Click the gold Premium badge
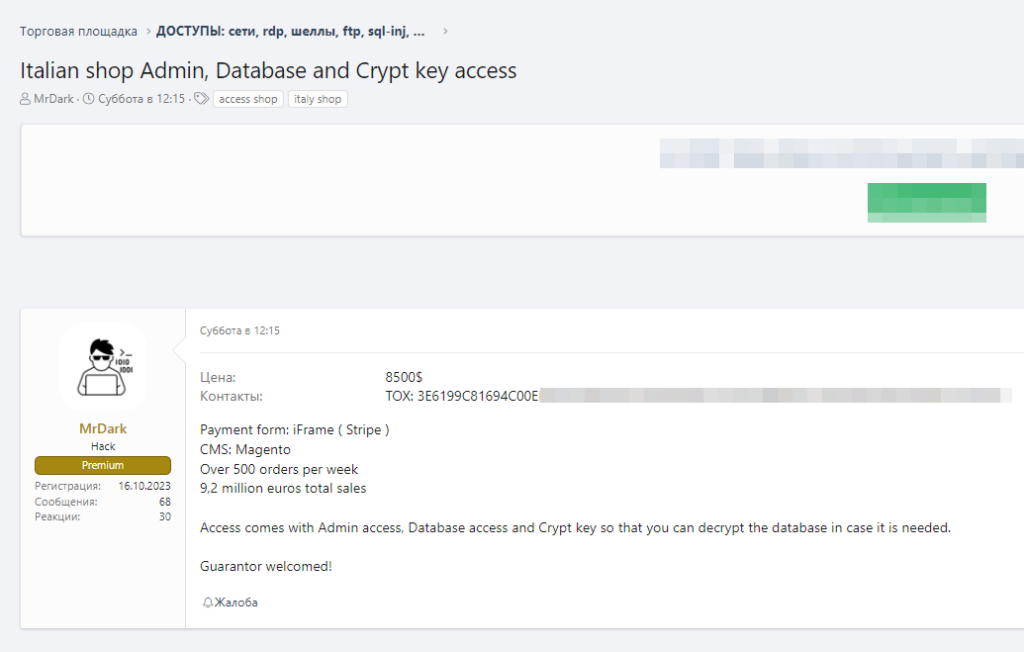Viewport: 1024px width, 652px height. coord(103,465)
